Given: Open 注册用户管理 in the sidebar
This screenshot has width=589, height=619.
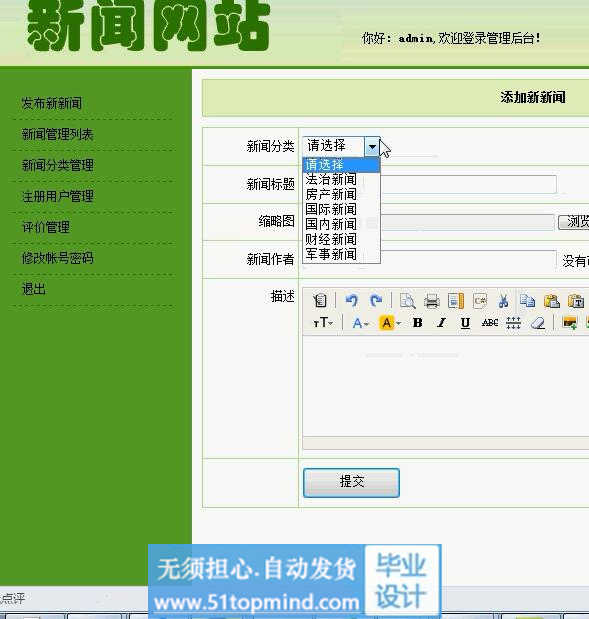Looking at the screenshot, I should (x=58, y=196).
